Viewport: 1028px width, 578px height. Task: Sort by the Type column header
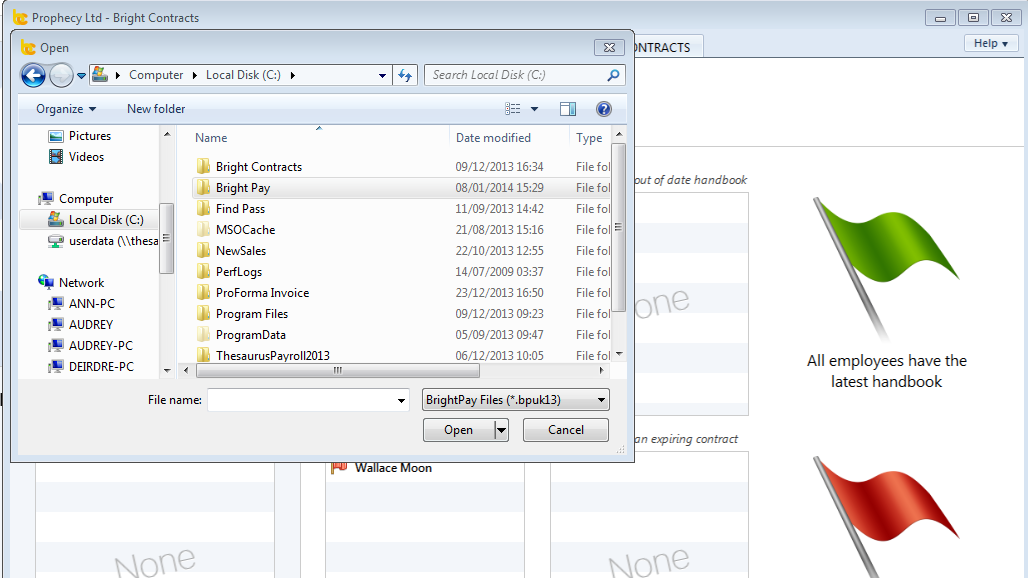[589, 138]
